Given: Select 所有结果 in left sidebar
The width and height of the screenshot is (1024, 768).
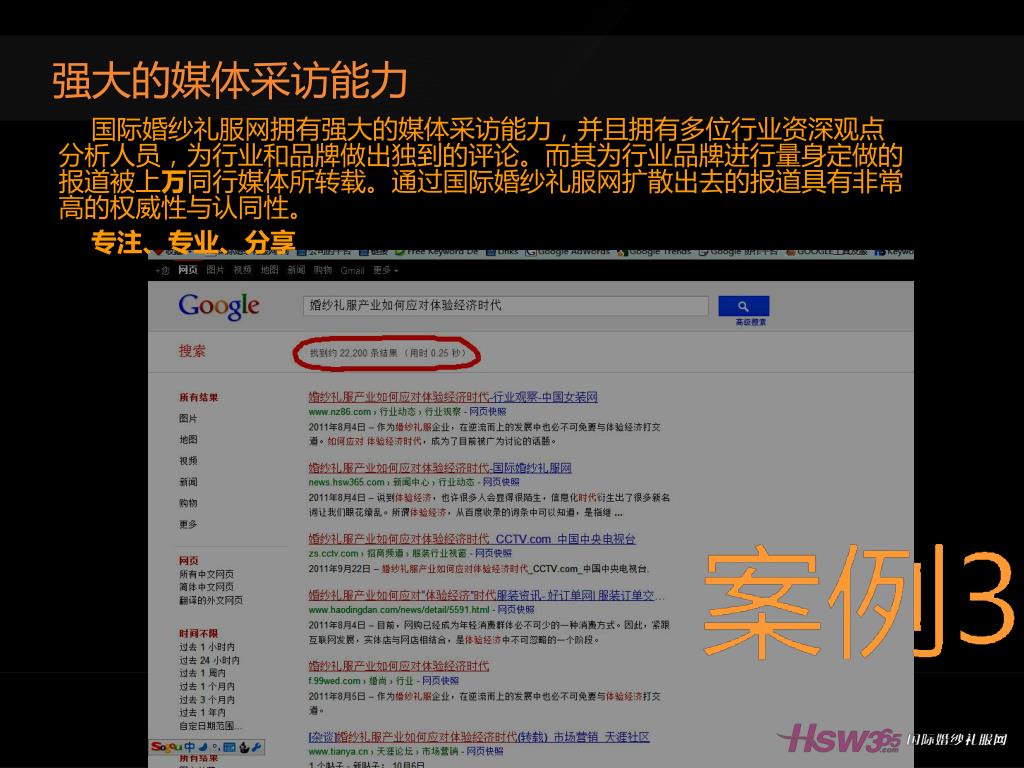Looking at the screenshot, I should point(199,397).
